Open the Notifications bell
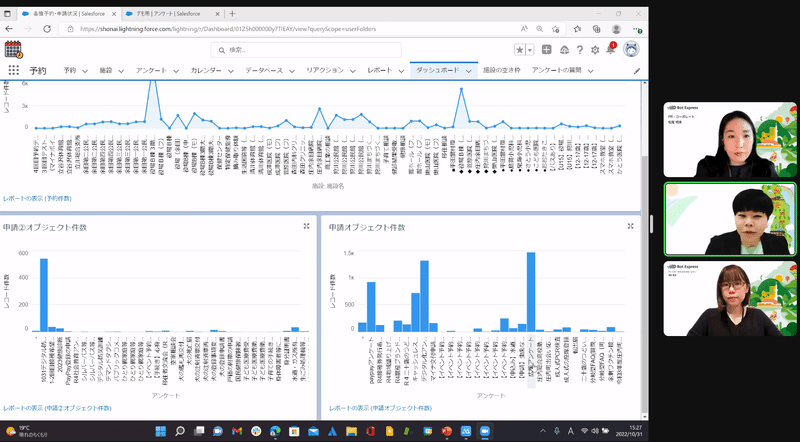 coord(611,49)
